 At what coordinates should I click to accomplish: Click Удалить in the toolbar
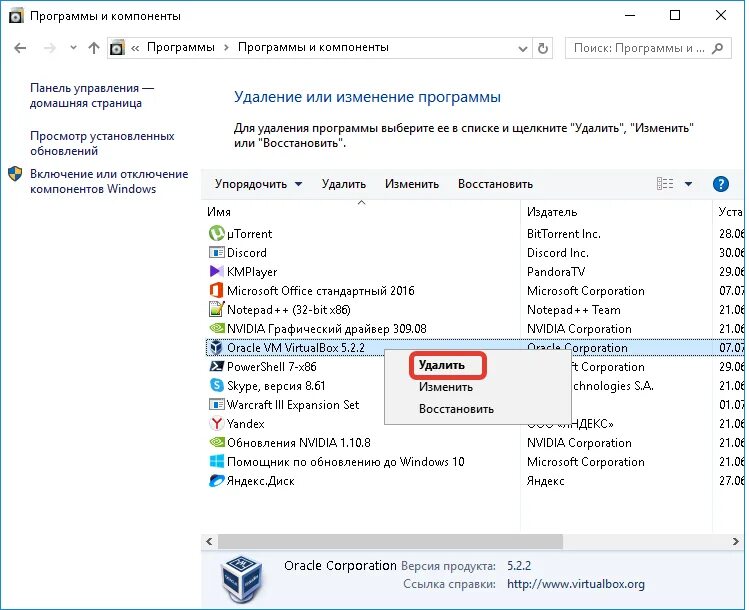(343, 184)
